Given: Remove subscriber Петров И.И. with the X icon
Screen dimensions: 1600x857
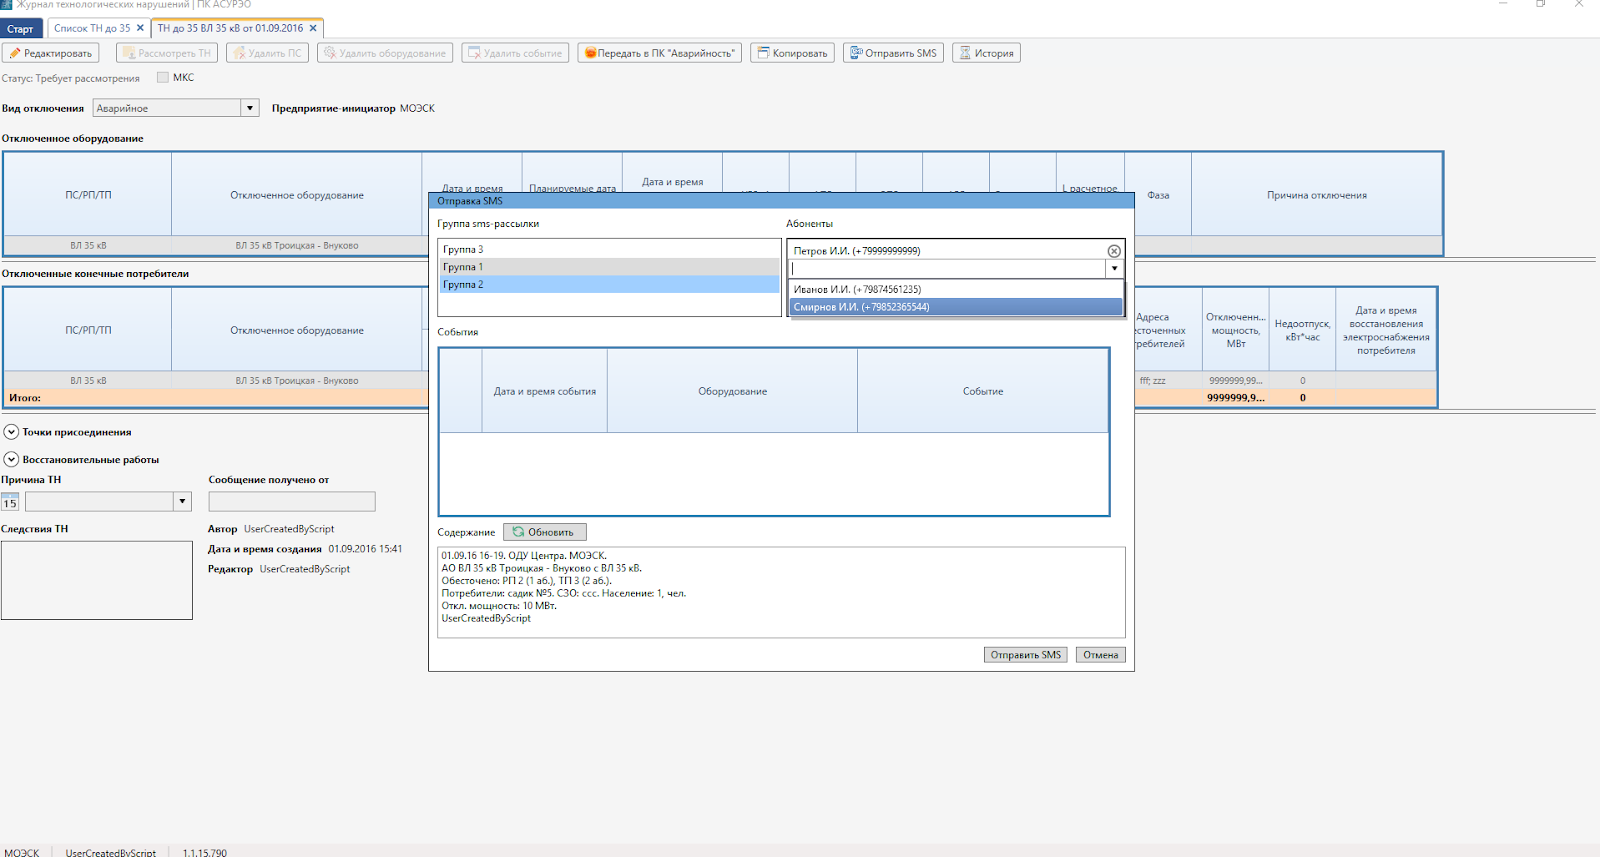Looking at the screenshot, I should (x=1114, y=251).
